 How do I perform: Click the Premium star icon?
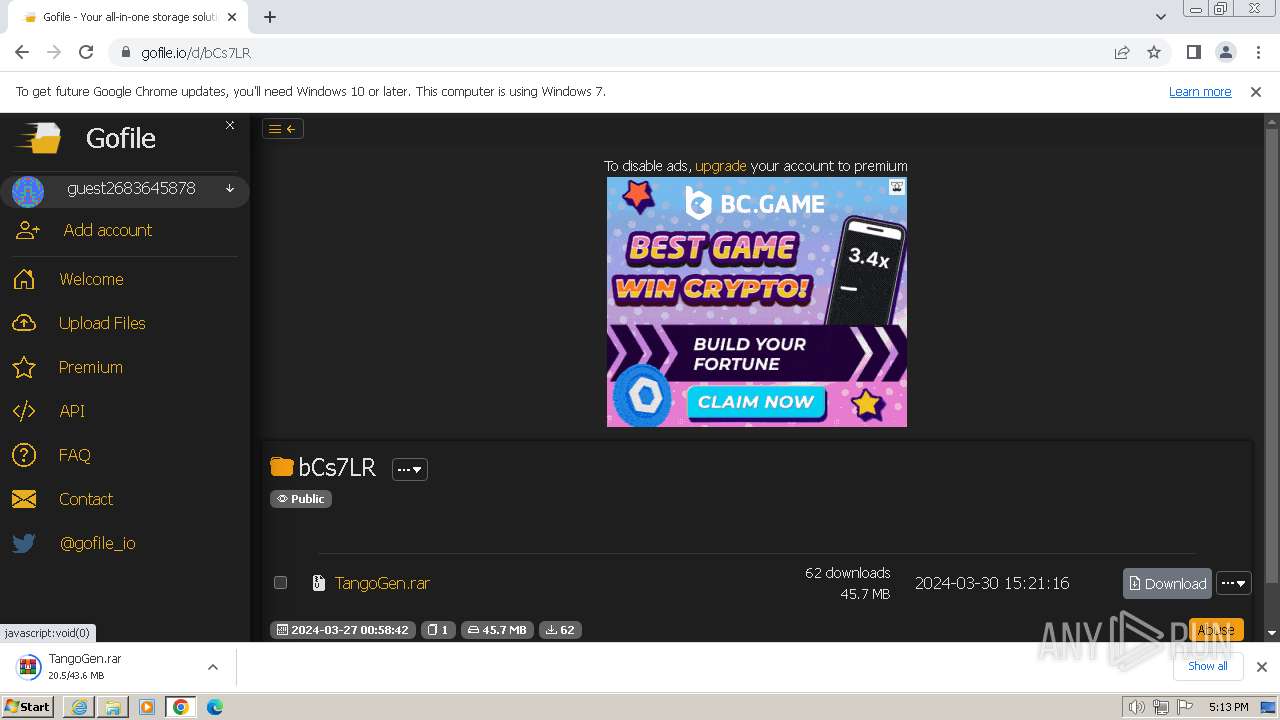(24, 367)
